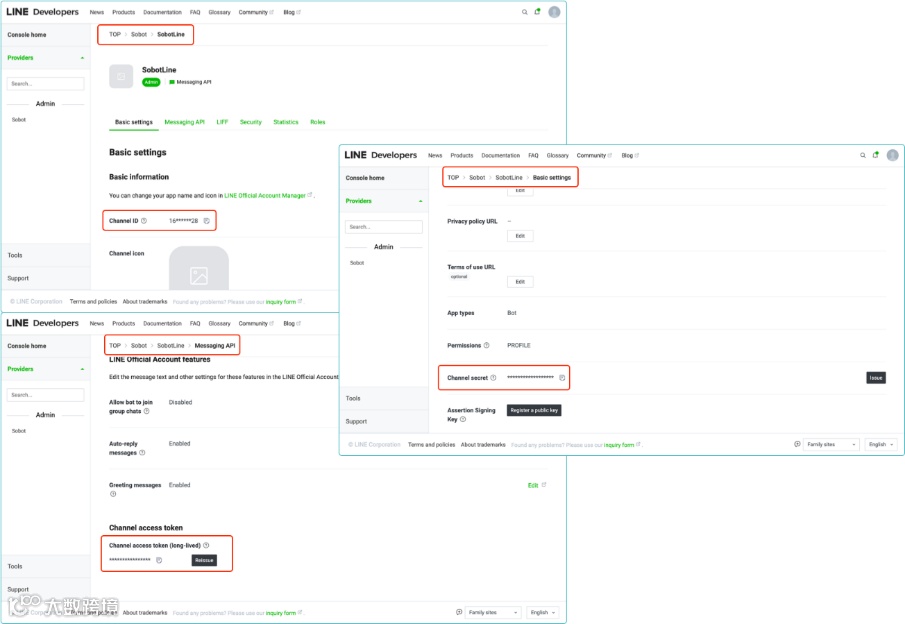This screenshot has width=905, height=624.
Task: Click Register a public key button
Action: click(x=534, y=410)
